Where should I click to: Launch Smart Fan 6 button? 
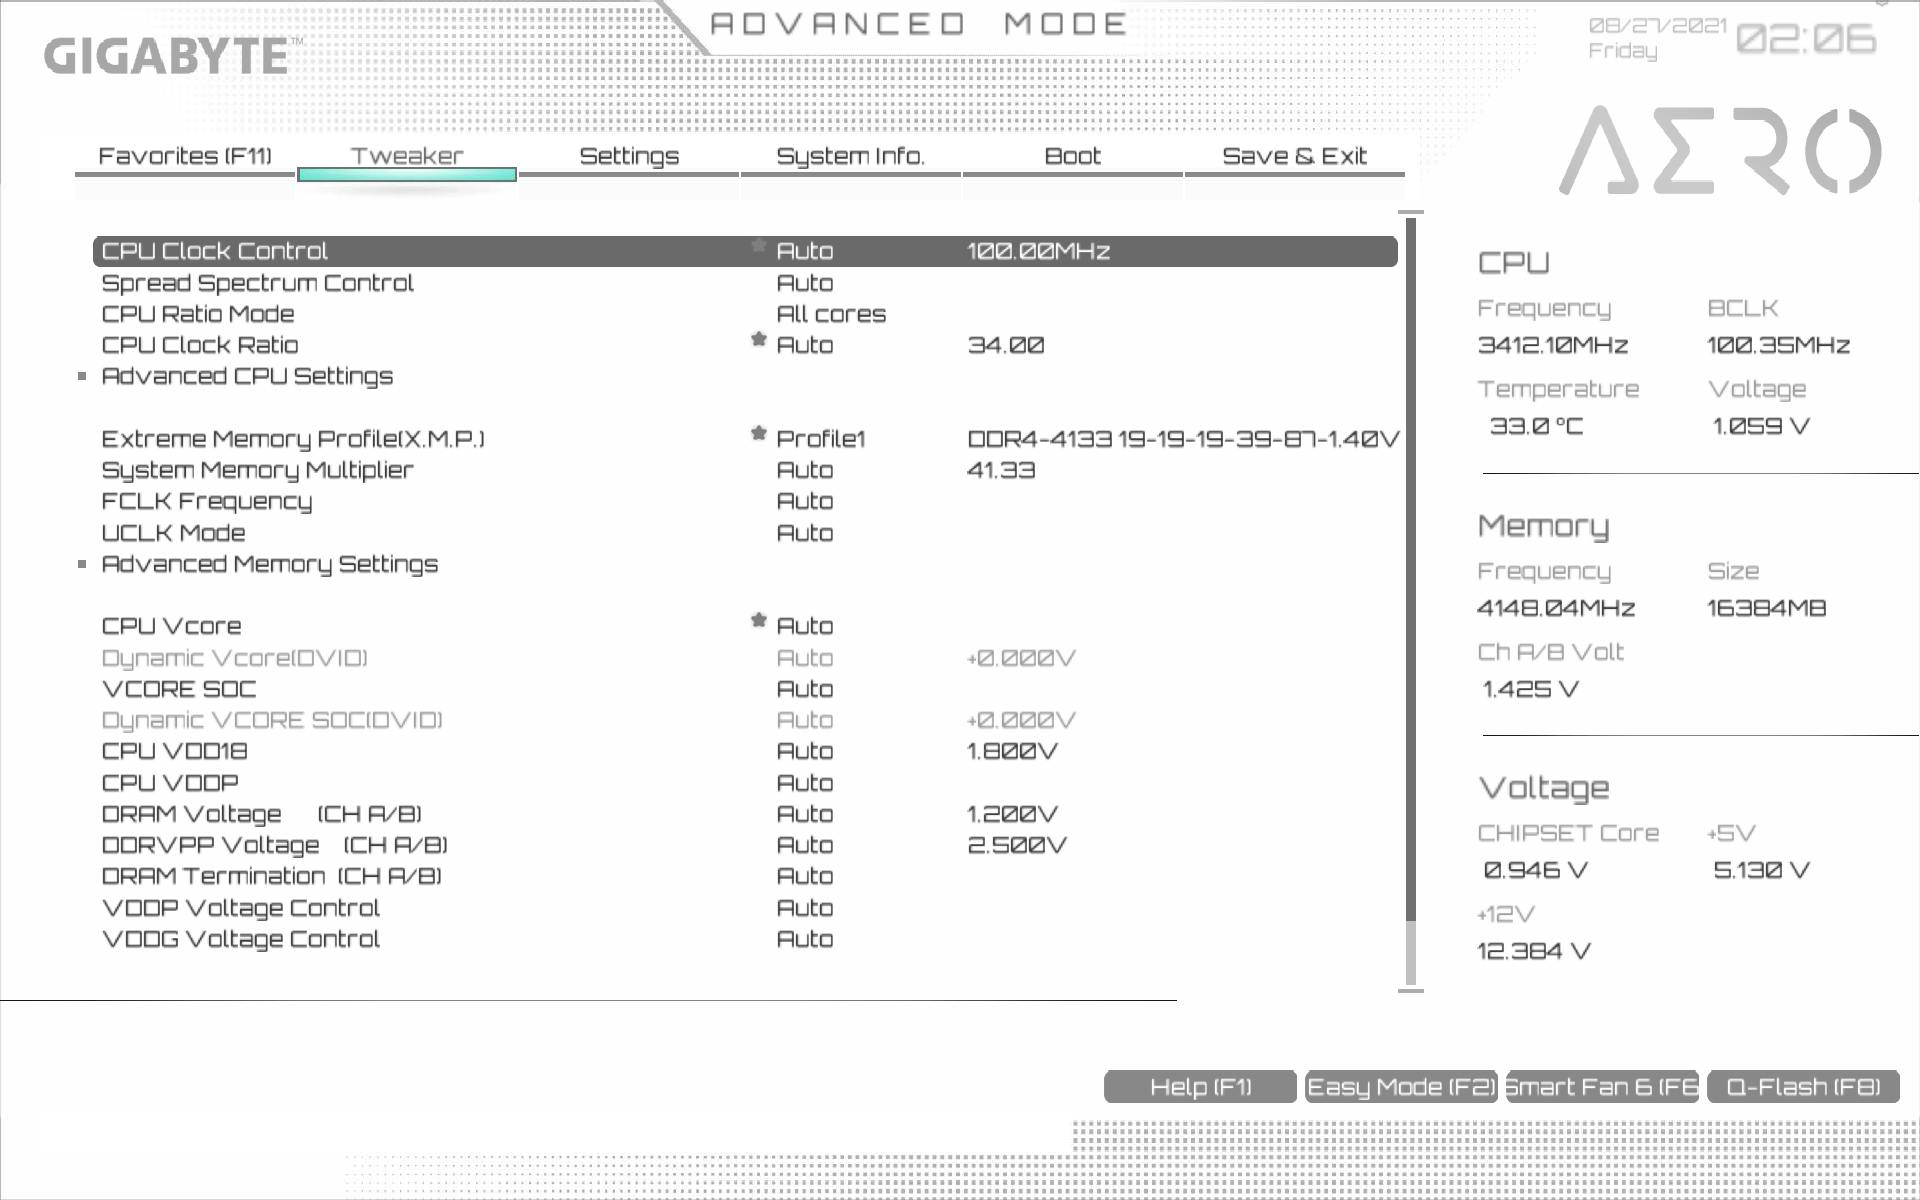(x=1602, y=1087)
